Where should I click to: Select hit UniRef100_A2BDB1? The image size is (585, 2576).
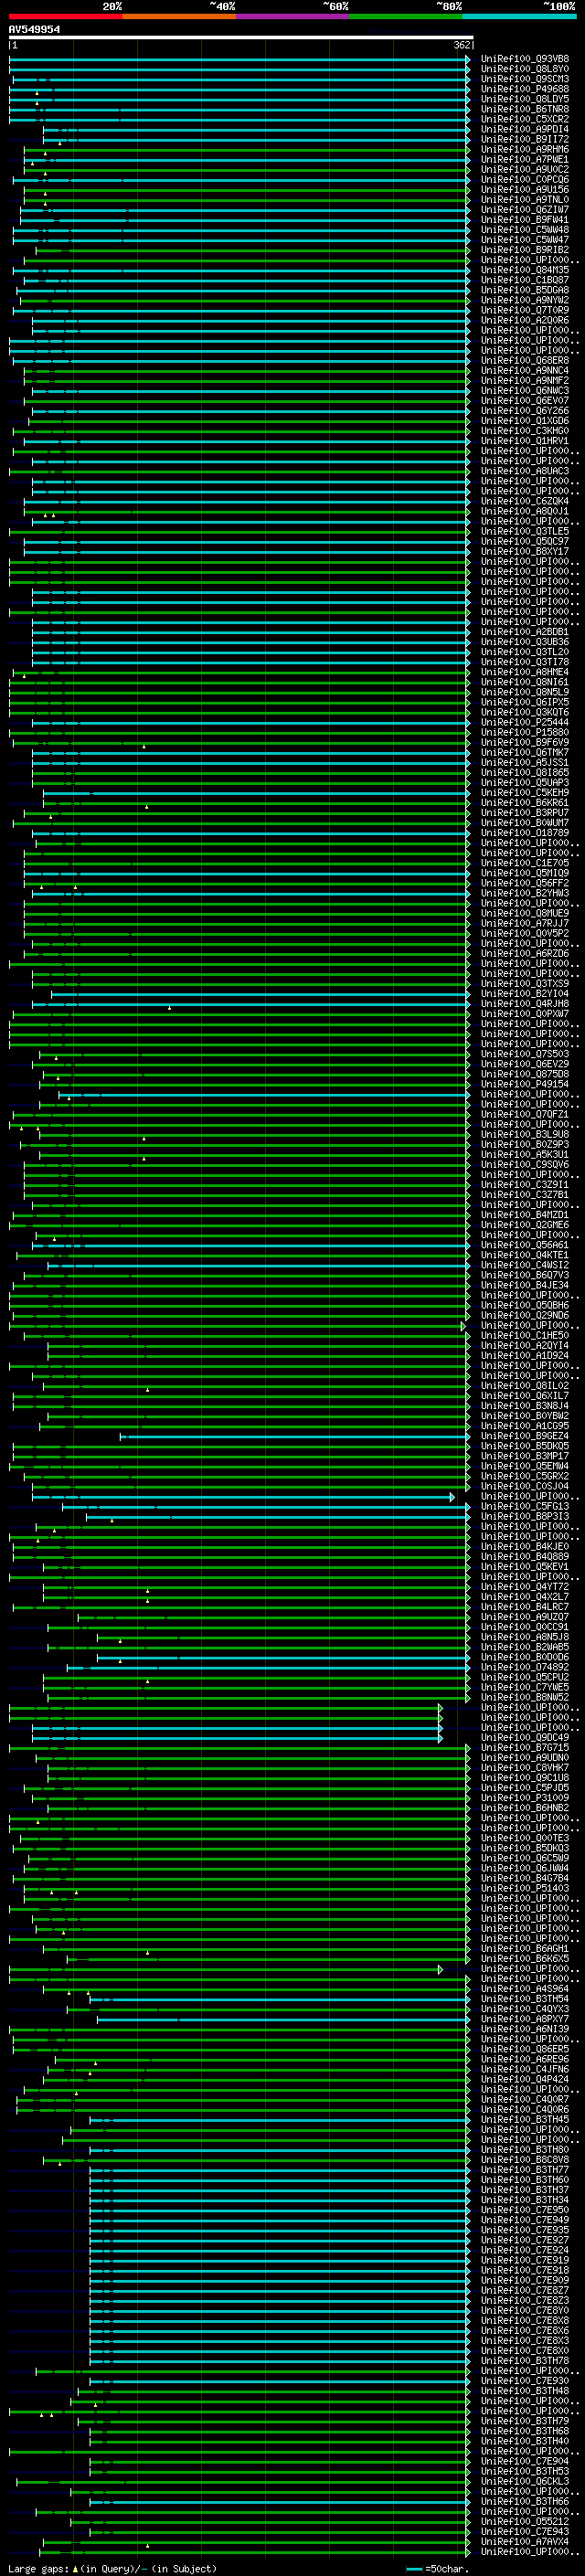524,631
